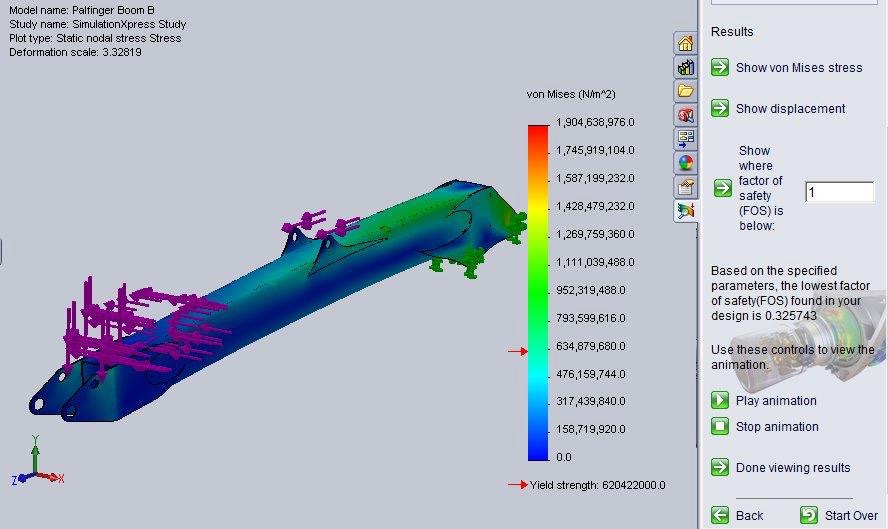Select the SimulationXpress task pane tab

pyautogui.click(x=685, y=211)
